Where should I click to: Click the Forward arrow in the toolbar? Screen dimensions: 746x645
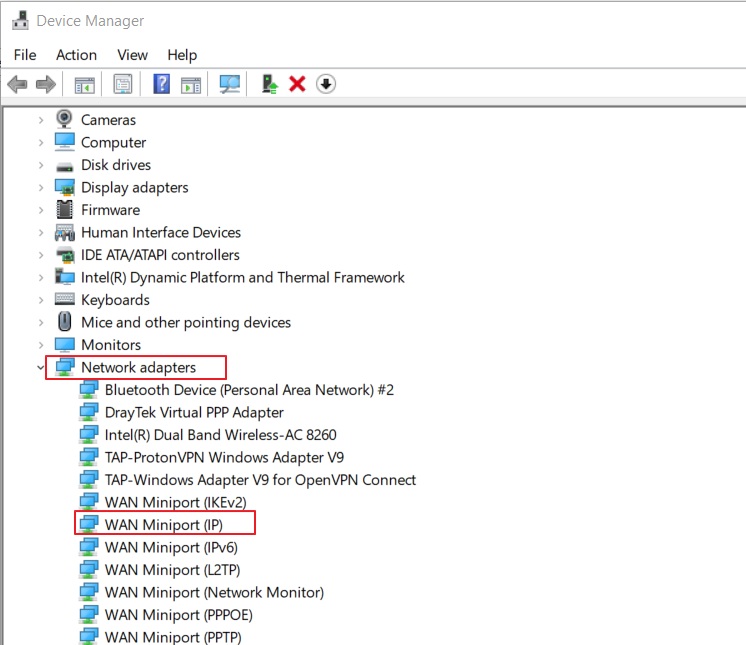tap(45, 84)
